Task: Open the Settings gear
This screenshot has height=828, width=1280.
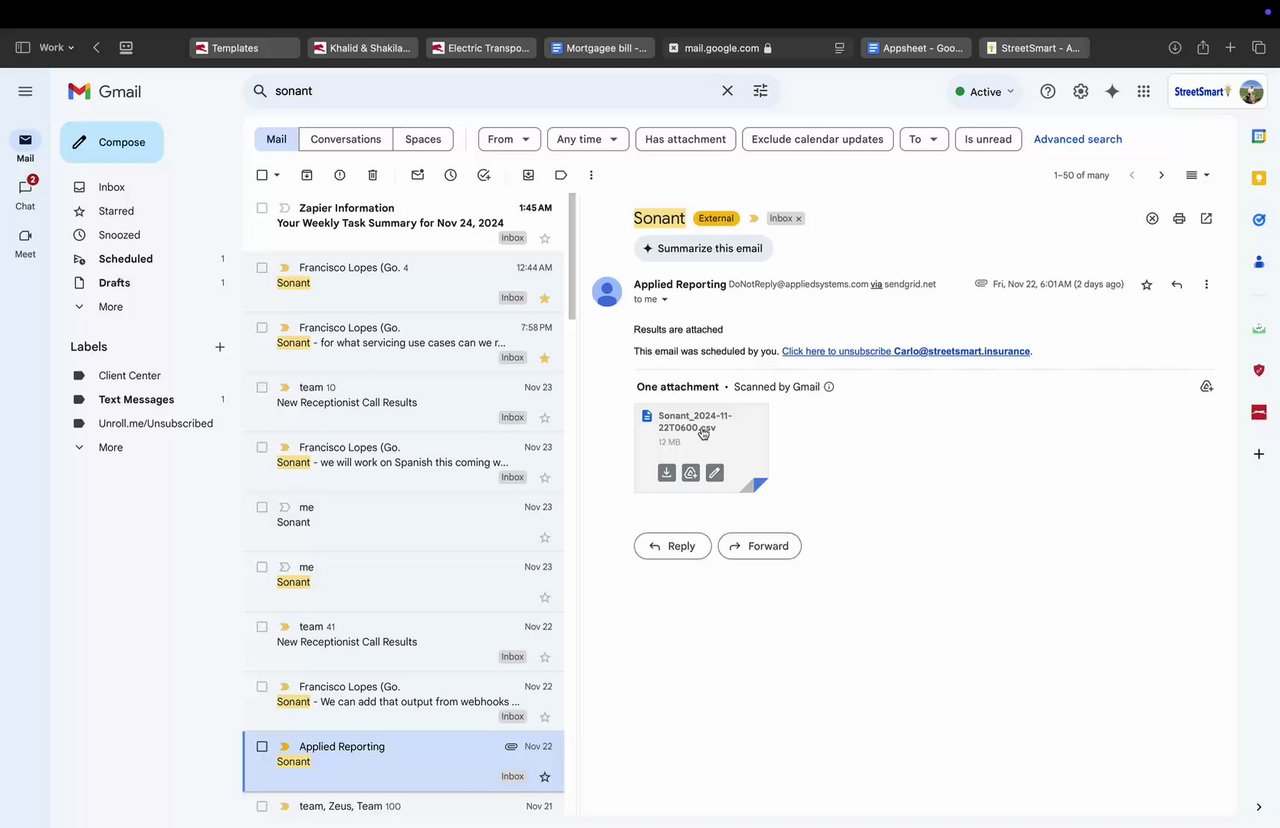Action: pos(1081,91)
